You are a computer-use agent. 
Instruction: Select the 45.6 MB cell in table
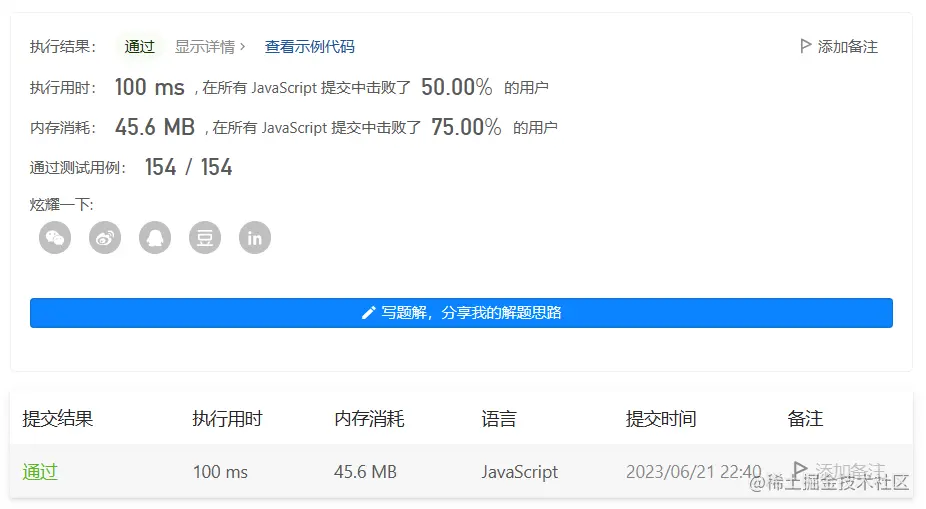click(x=365, y=472)
